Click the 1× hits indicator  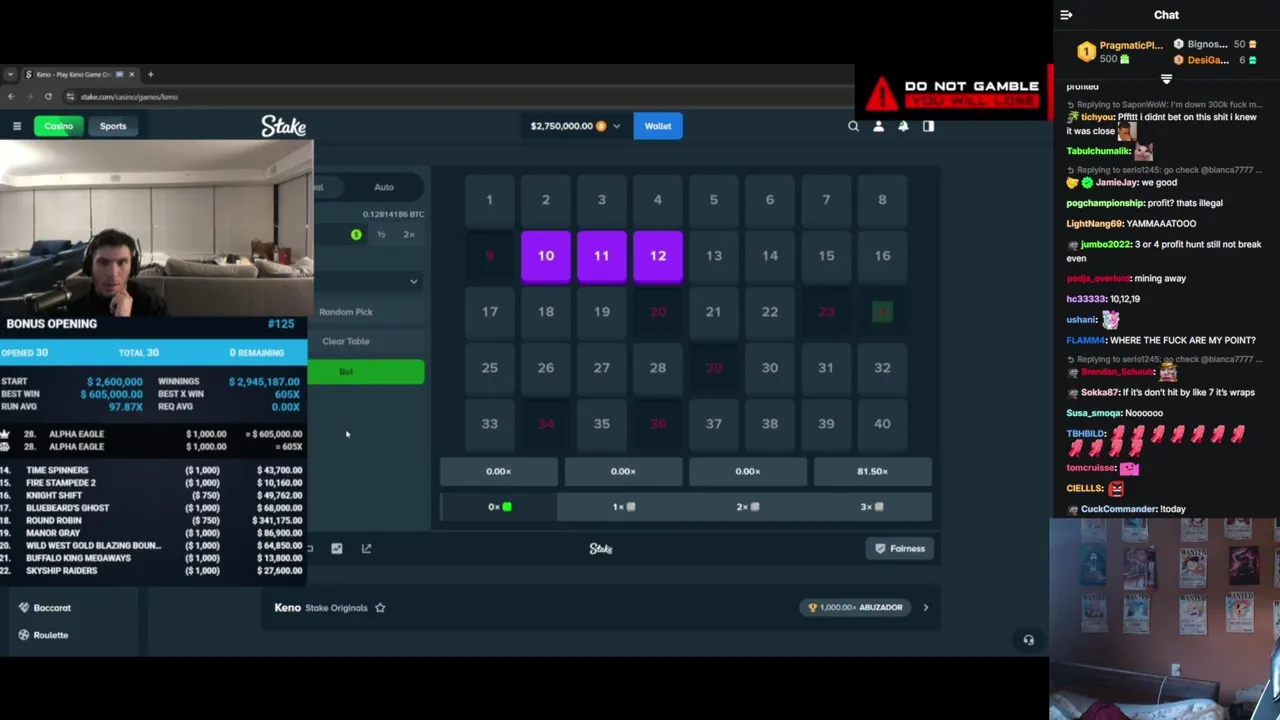[623, 507]
